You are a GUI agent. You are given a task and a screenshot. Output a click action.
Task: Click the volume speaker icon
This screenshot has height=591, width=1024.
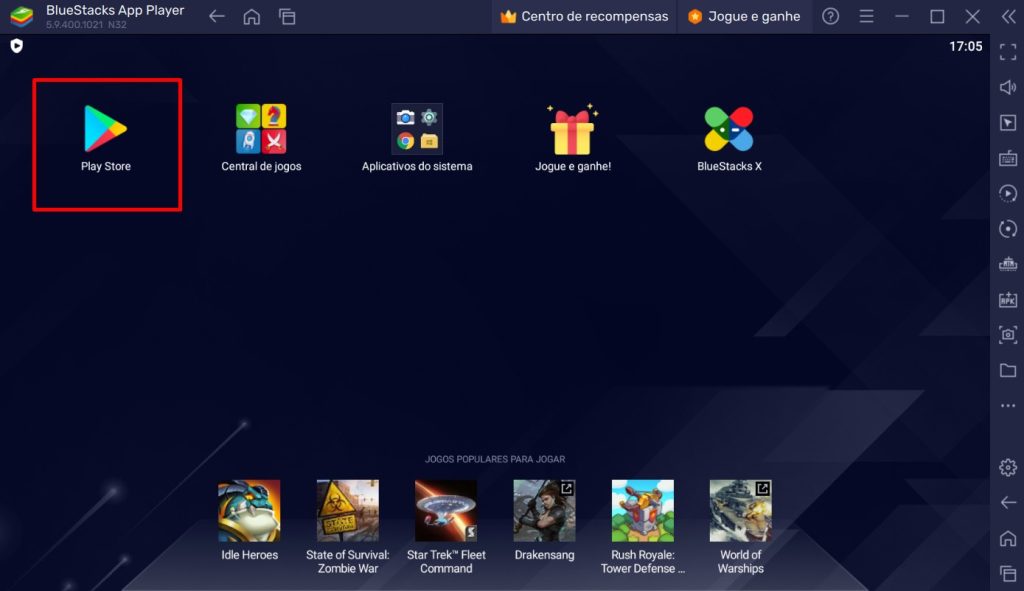pyautogui.click(x=1008, y=87)
